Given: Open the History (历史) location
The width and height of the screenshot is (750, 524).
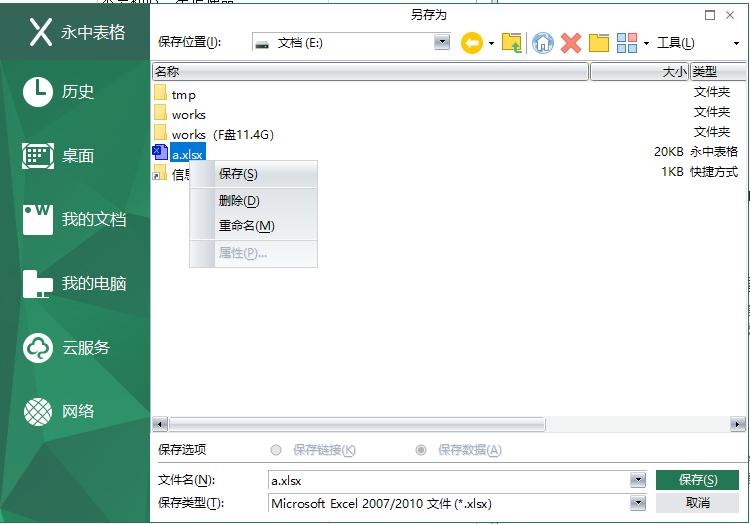Looking at the screenshot, I should point(58,91).
